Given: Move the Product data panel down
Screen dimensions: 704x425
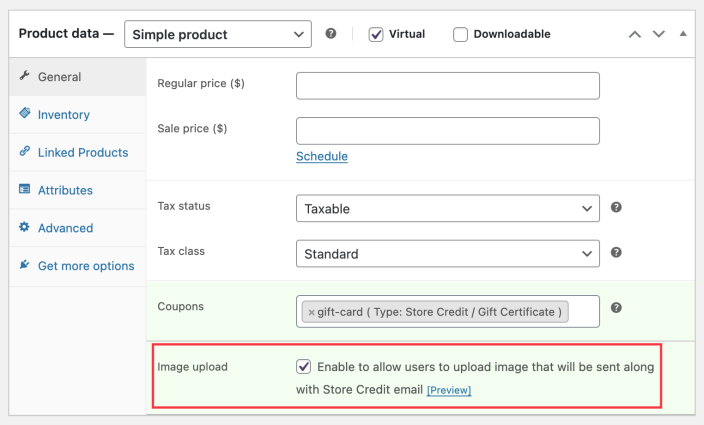Looking at the screenshot, I should point(658,34).
